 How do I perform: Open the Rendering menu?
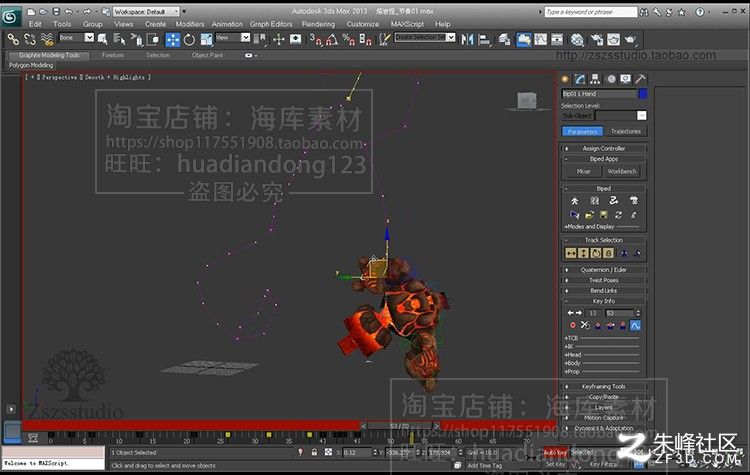click(x=319, y=24)
